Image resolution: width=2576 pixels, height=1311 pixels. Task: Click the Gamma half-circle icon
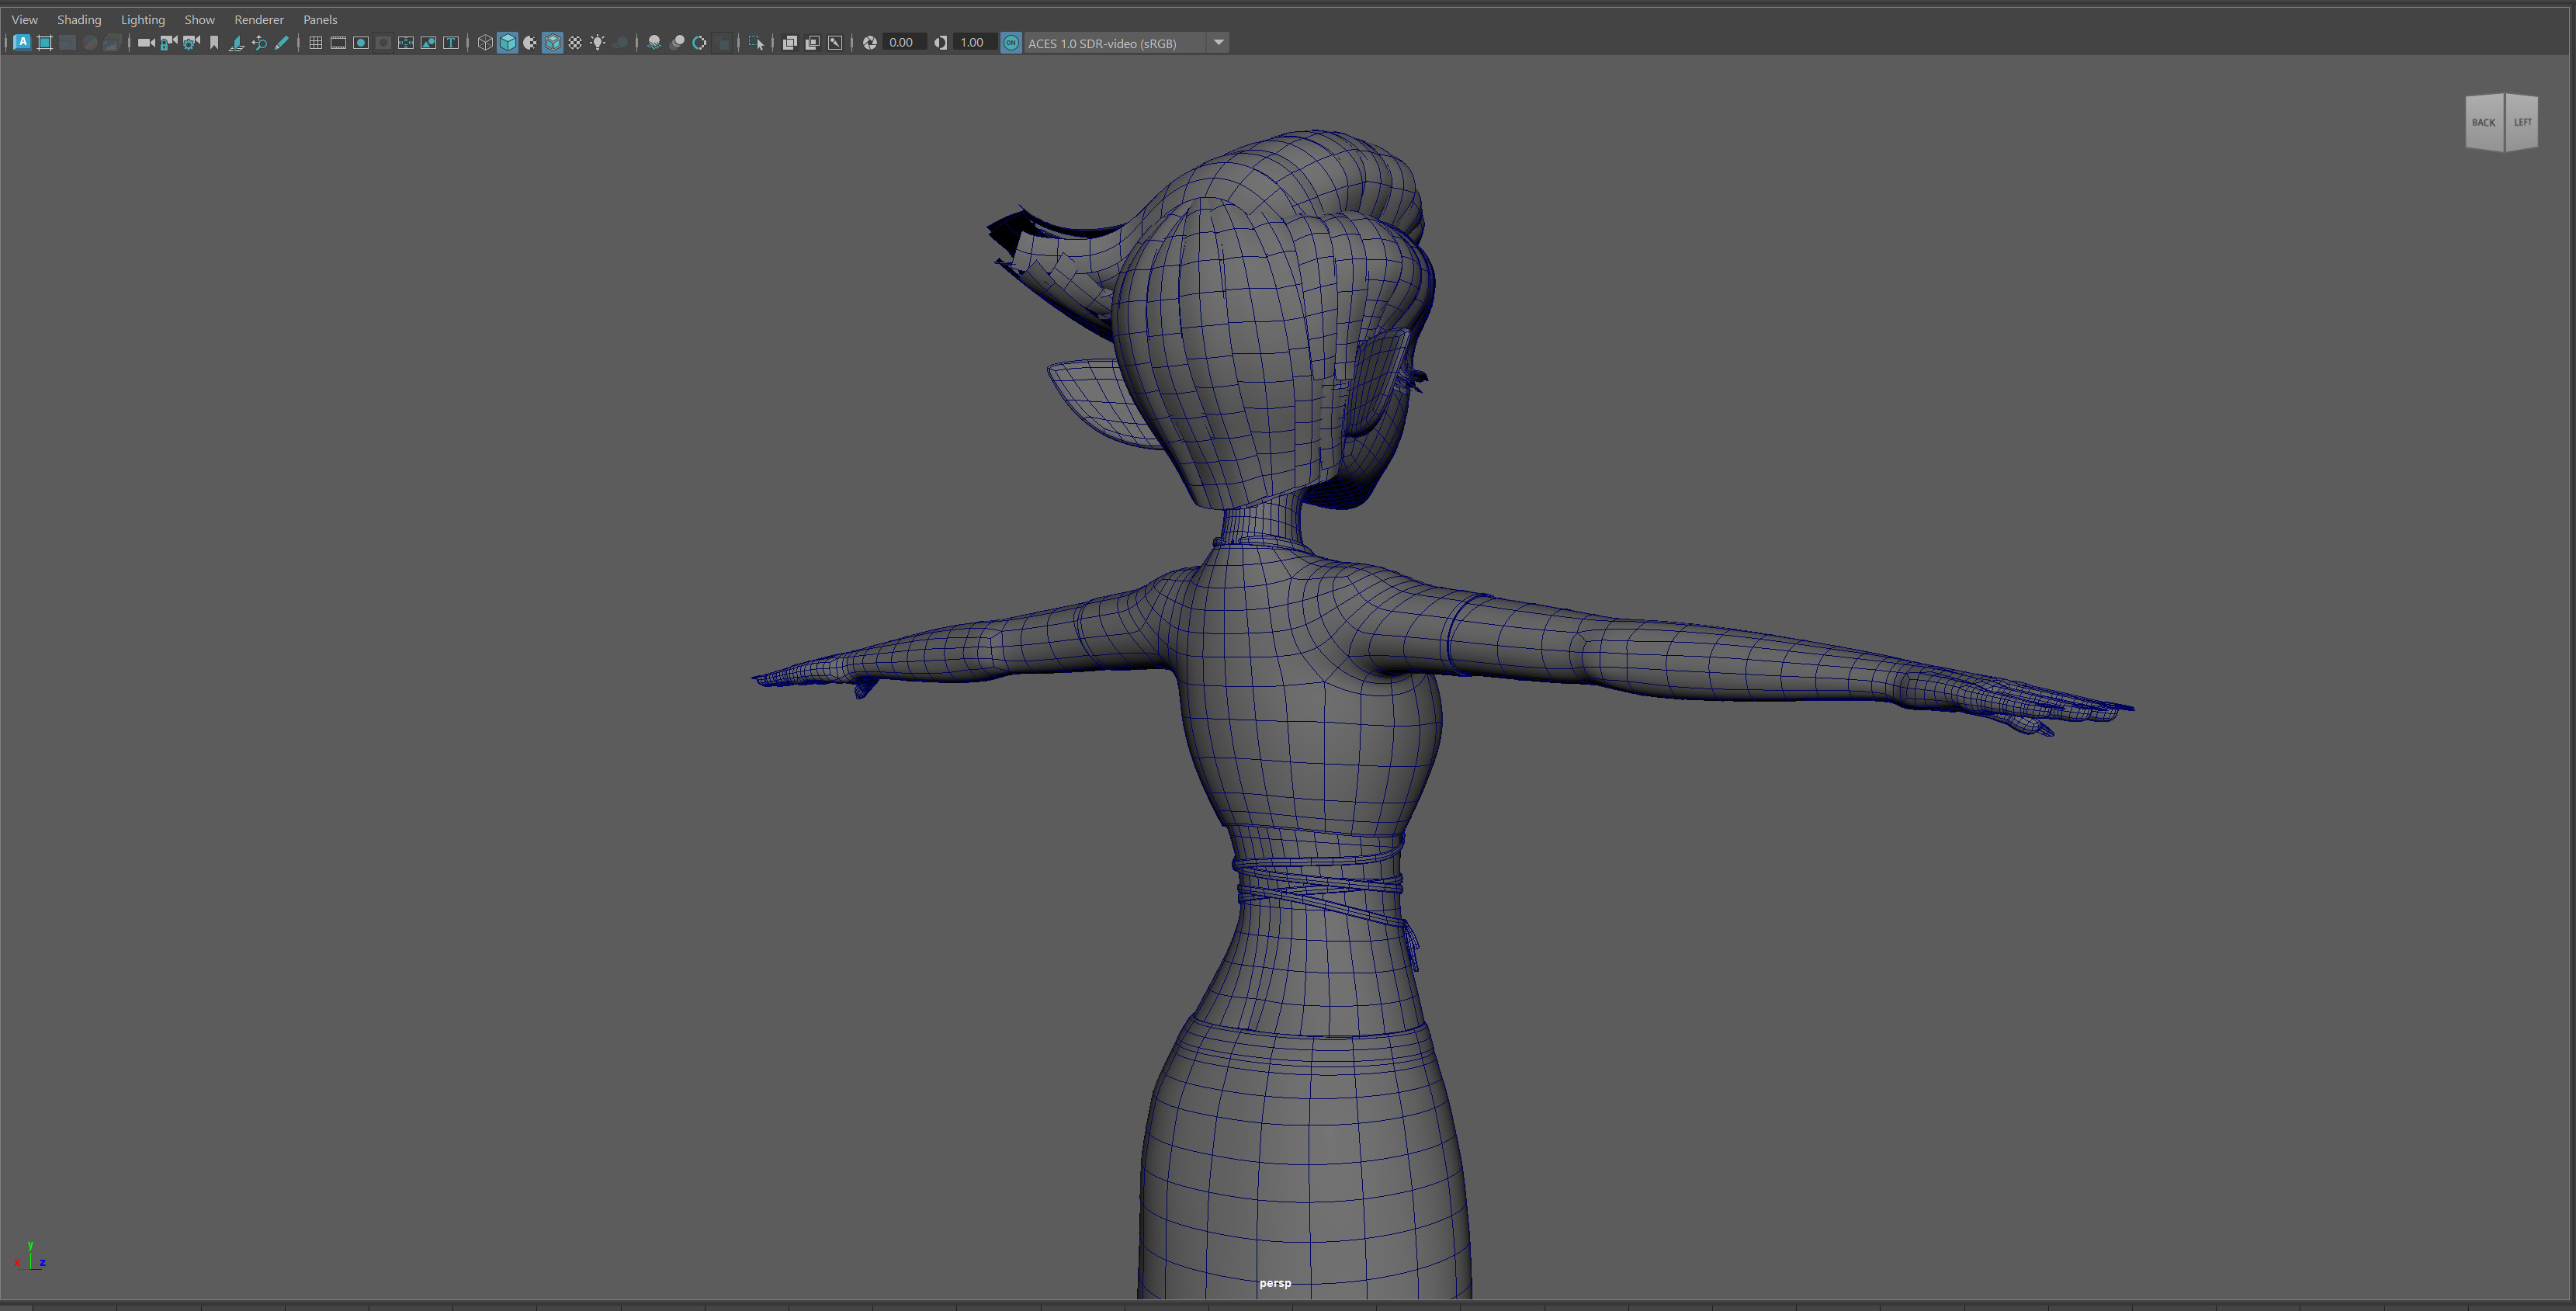941,43
